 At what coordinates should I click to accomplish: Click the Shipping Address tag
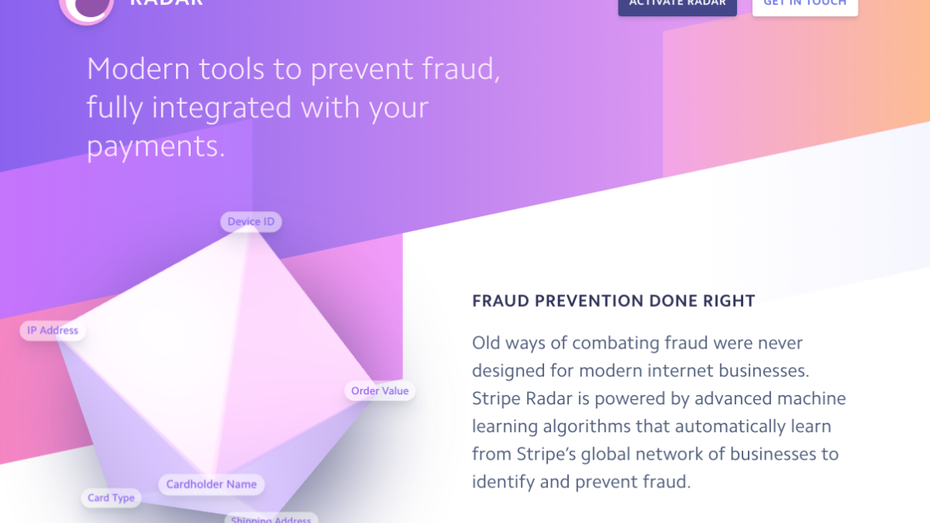[x=271, y=518]
